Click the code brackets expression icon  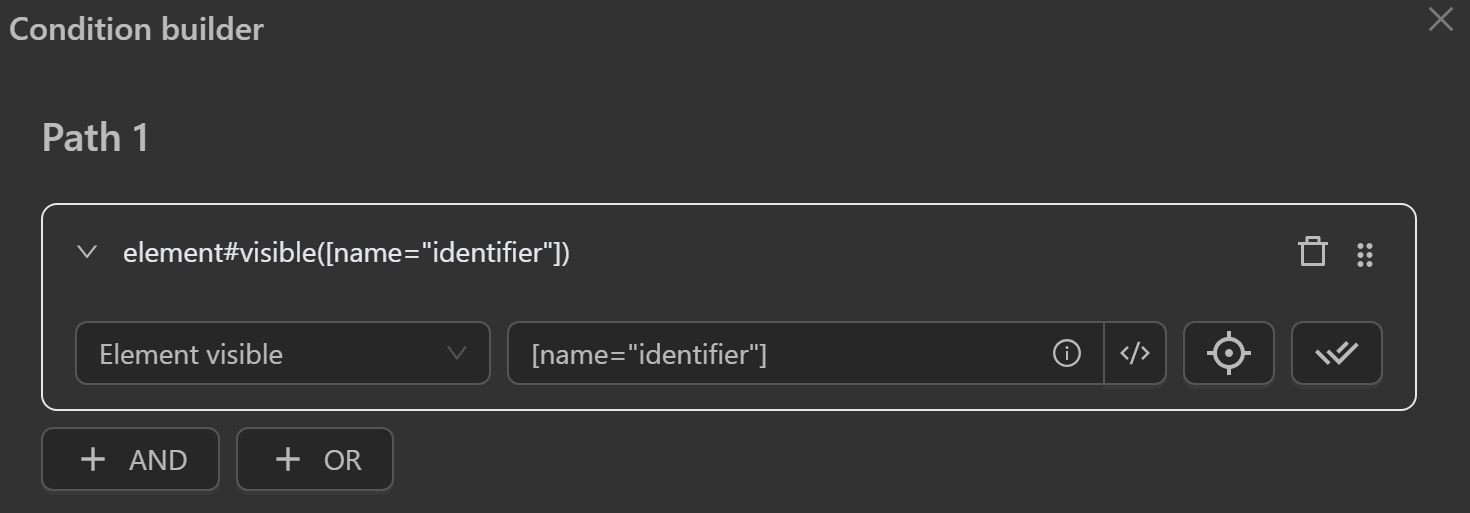coord(1135,353)
